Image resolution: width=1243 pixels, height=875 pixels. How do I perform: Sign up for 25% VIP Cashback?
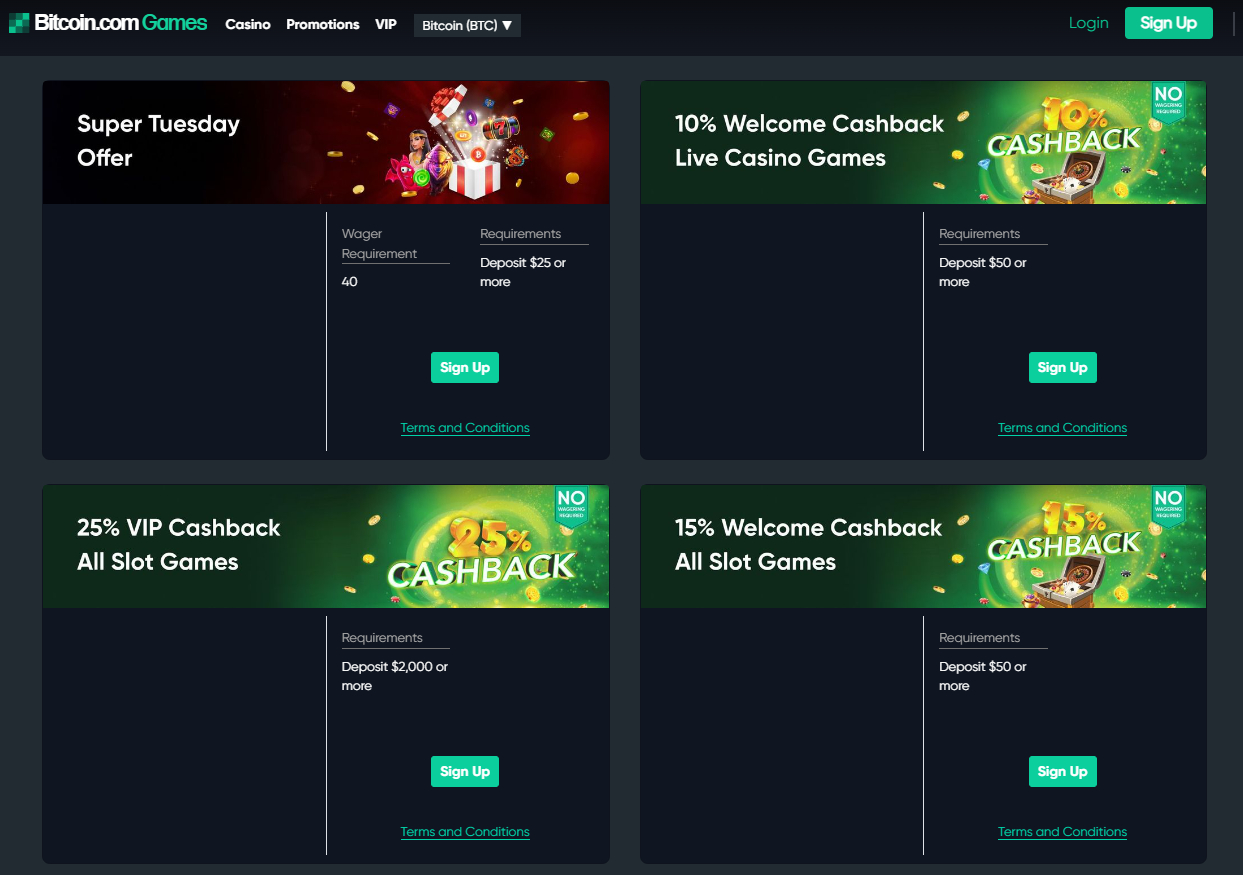(465, 771)
